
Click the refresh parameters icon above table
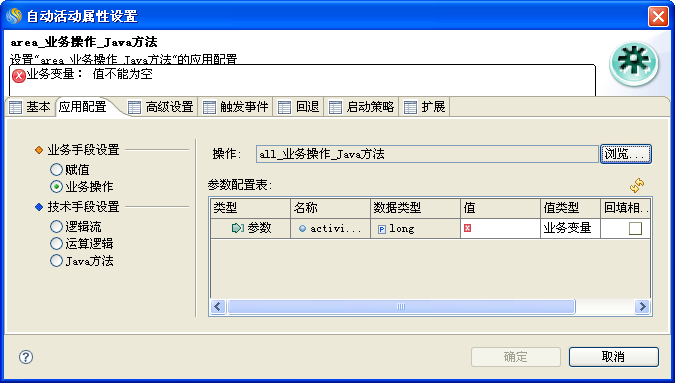[637, 185]
